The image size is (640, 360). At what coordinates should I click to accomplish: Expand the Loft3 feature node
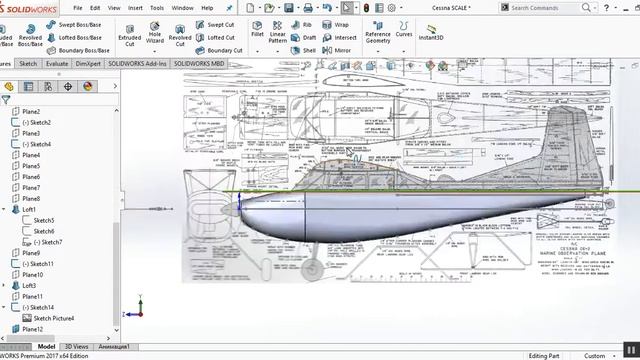4,285
